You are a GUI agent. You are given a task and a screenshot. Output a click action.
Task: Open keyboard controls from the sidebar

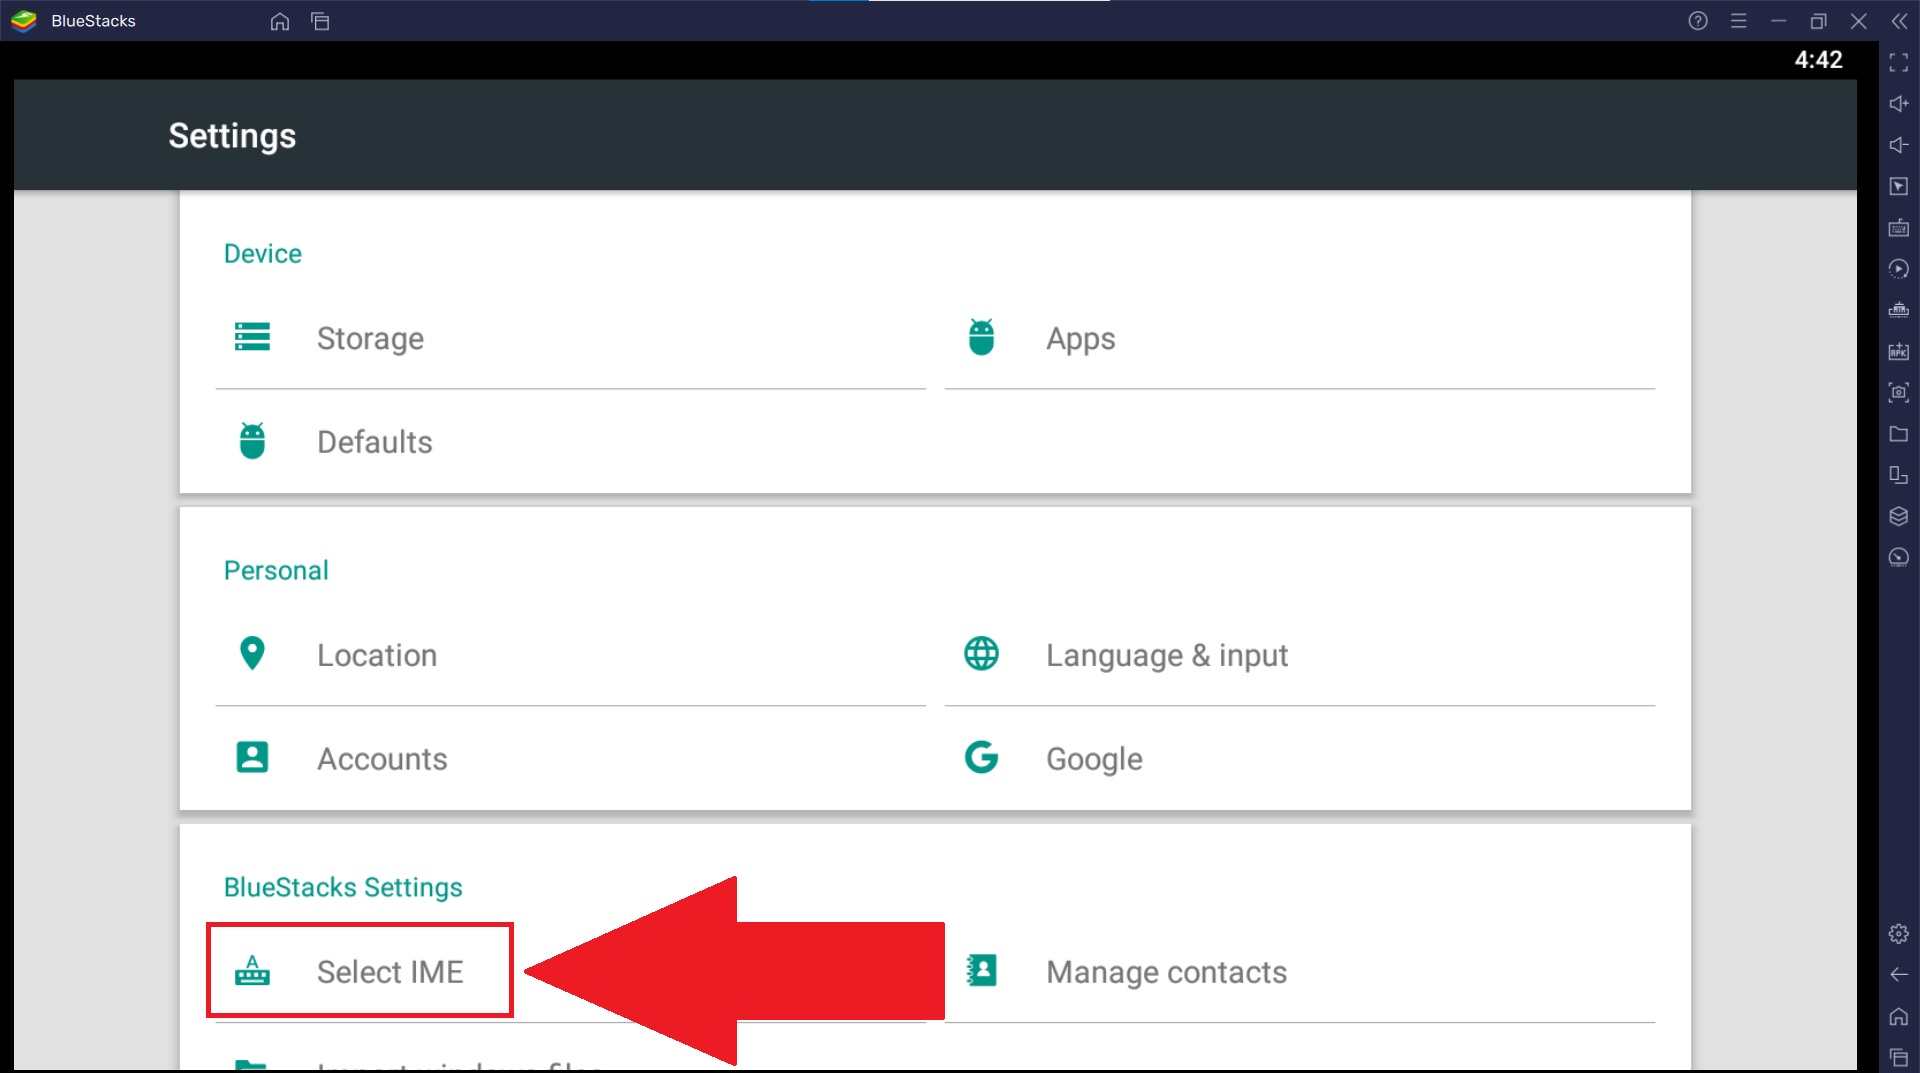tap(1898, 228)
